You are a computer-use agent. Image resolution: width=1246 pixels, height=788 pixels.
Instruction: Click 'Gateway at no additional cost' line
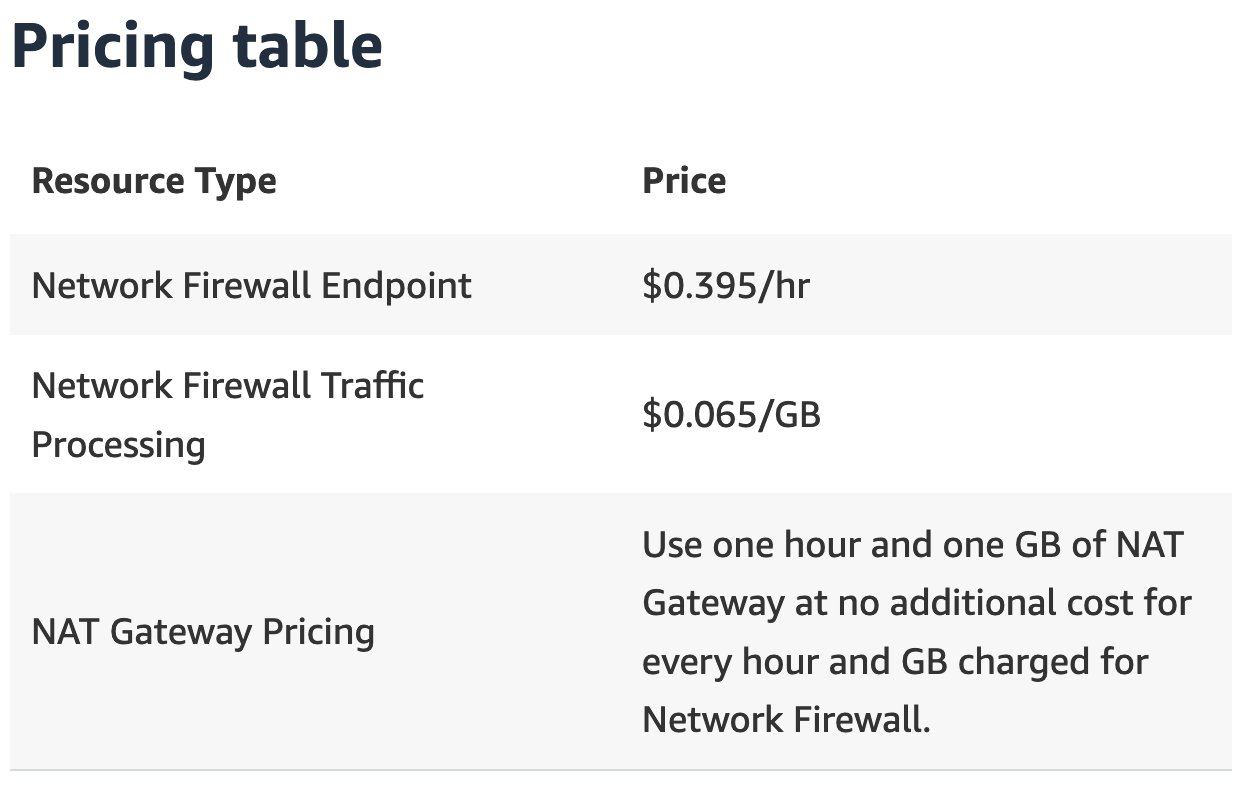[x=916, y=603]
